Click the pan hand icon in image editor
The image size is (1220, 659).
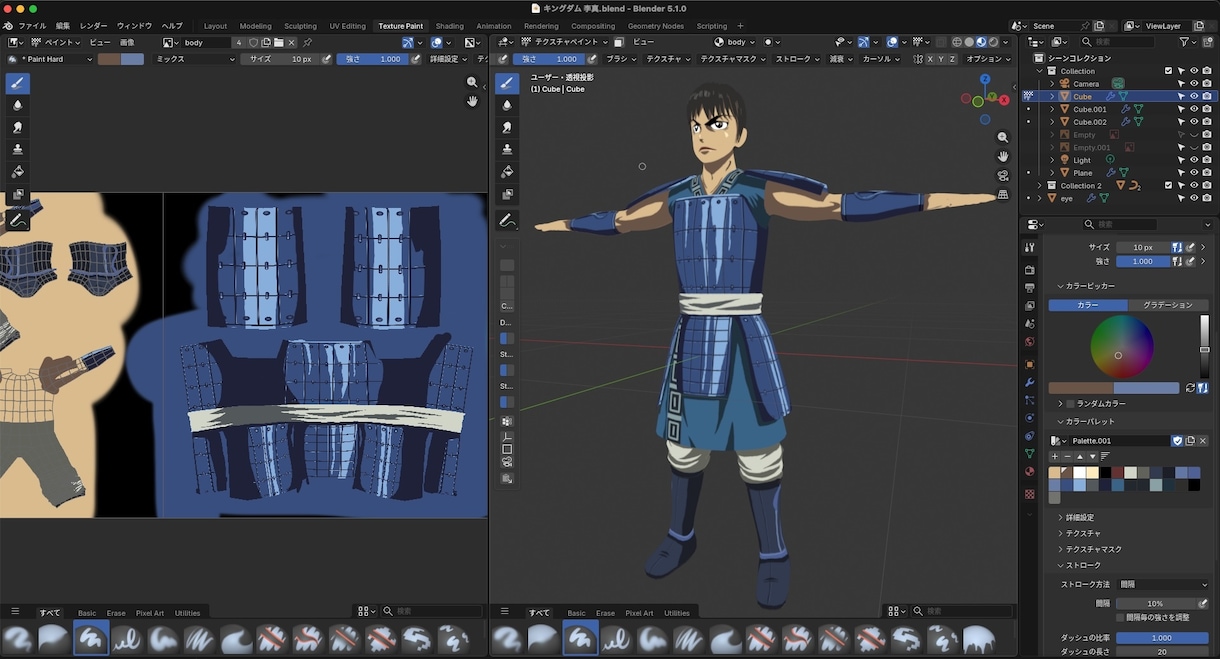tap(472, 101)
